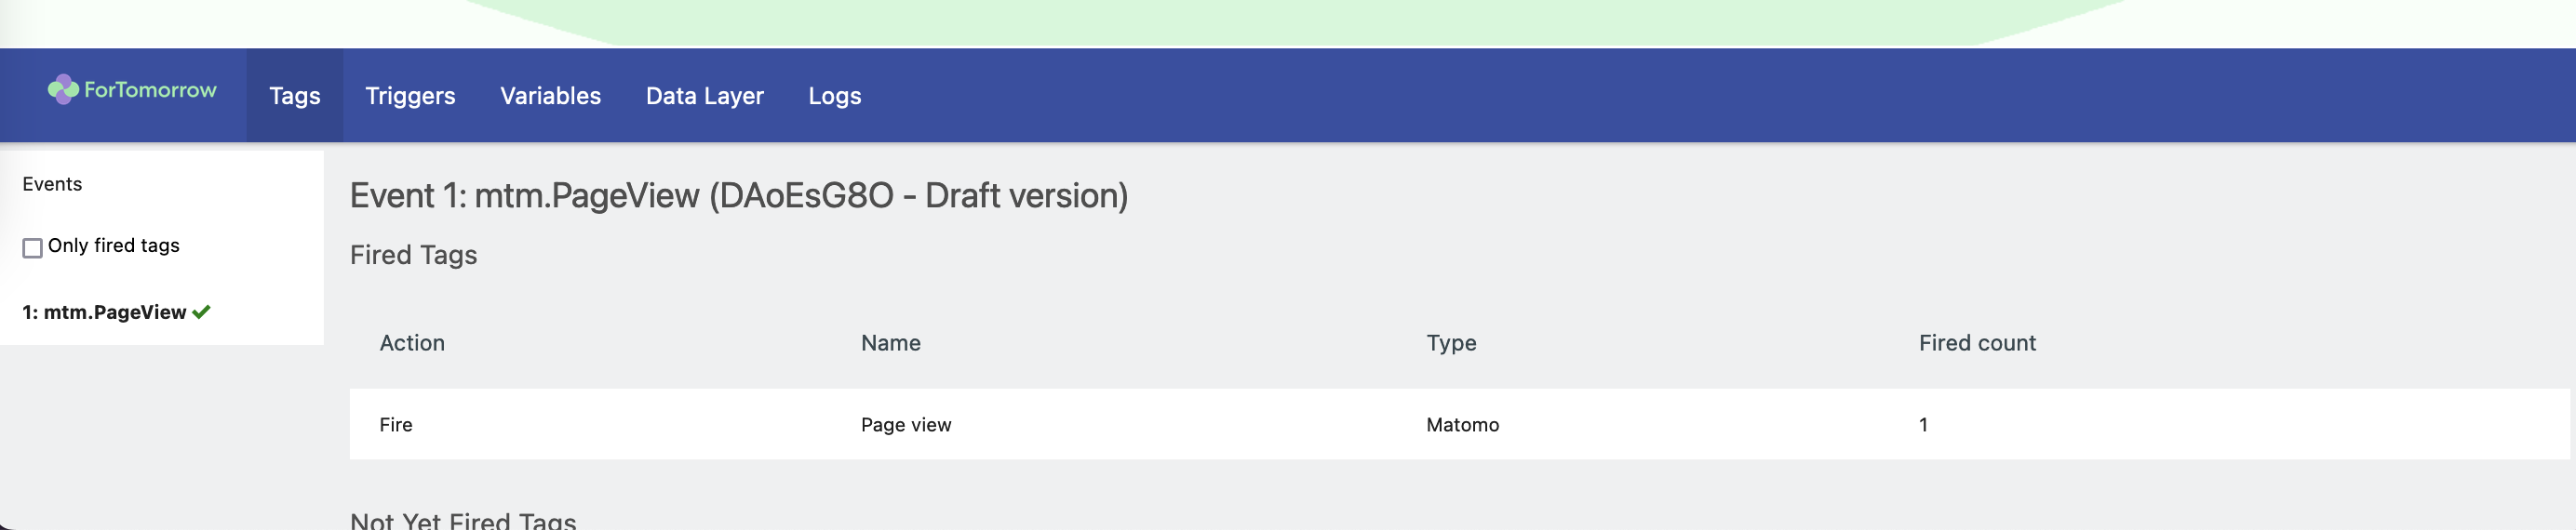Click the Action column header
2576x530 pixels.
pos(412,343)
